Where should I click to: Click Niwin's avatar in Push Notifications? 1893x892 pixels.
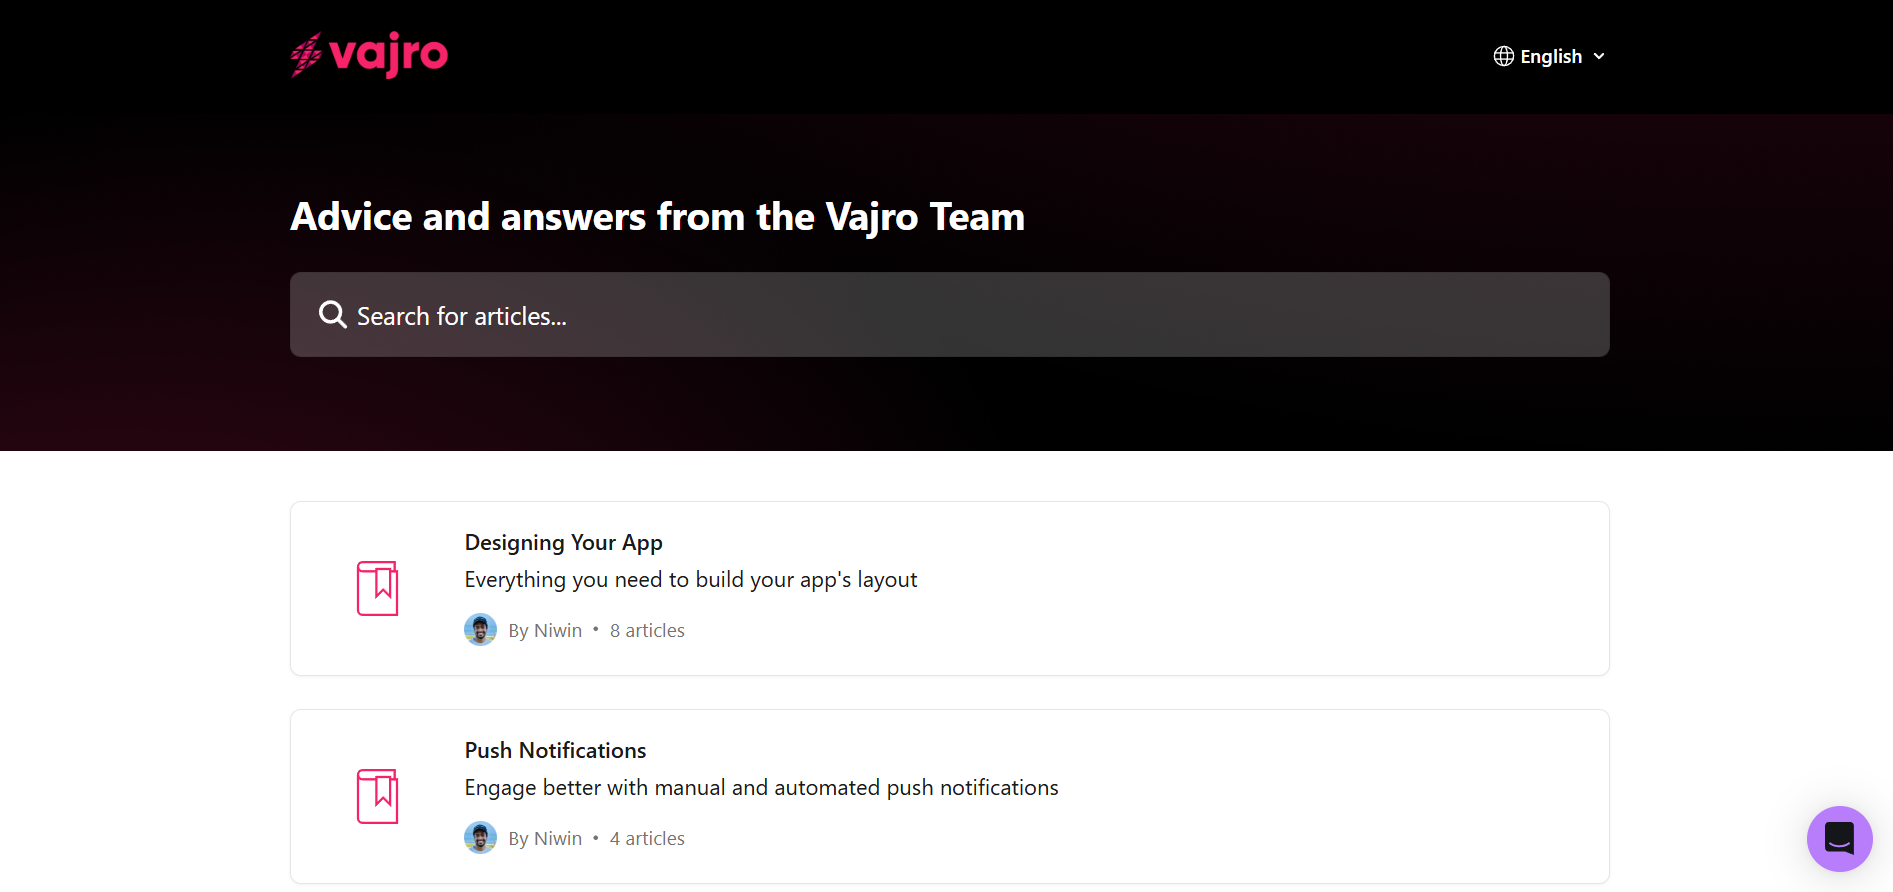pos(480,838)
